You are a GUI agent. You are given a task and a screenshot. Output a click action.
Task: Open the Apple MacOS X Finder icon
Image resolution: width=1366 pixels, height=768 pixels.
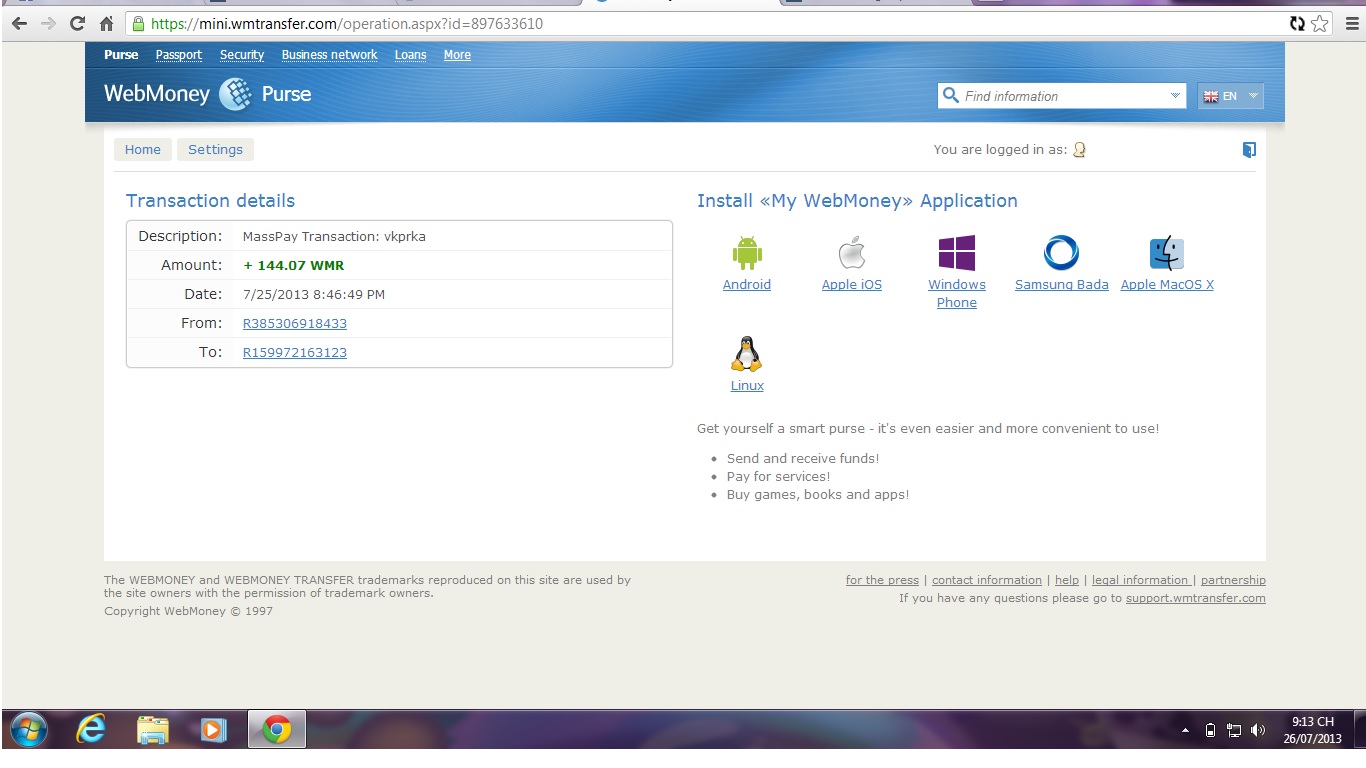coord(1167,253)
